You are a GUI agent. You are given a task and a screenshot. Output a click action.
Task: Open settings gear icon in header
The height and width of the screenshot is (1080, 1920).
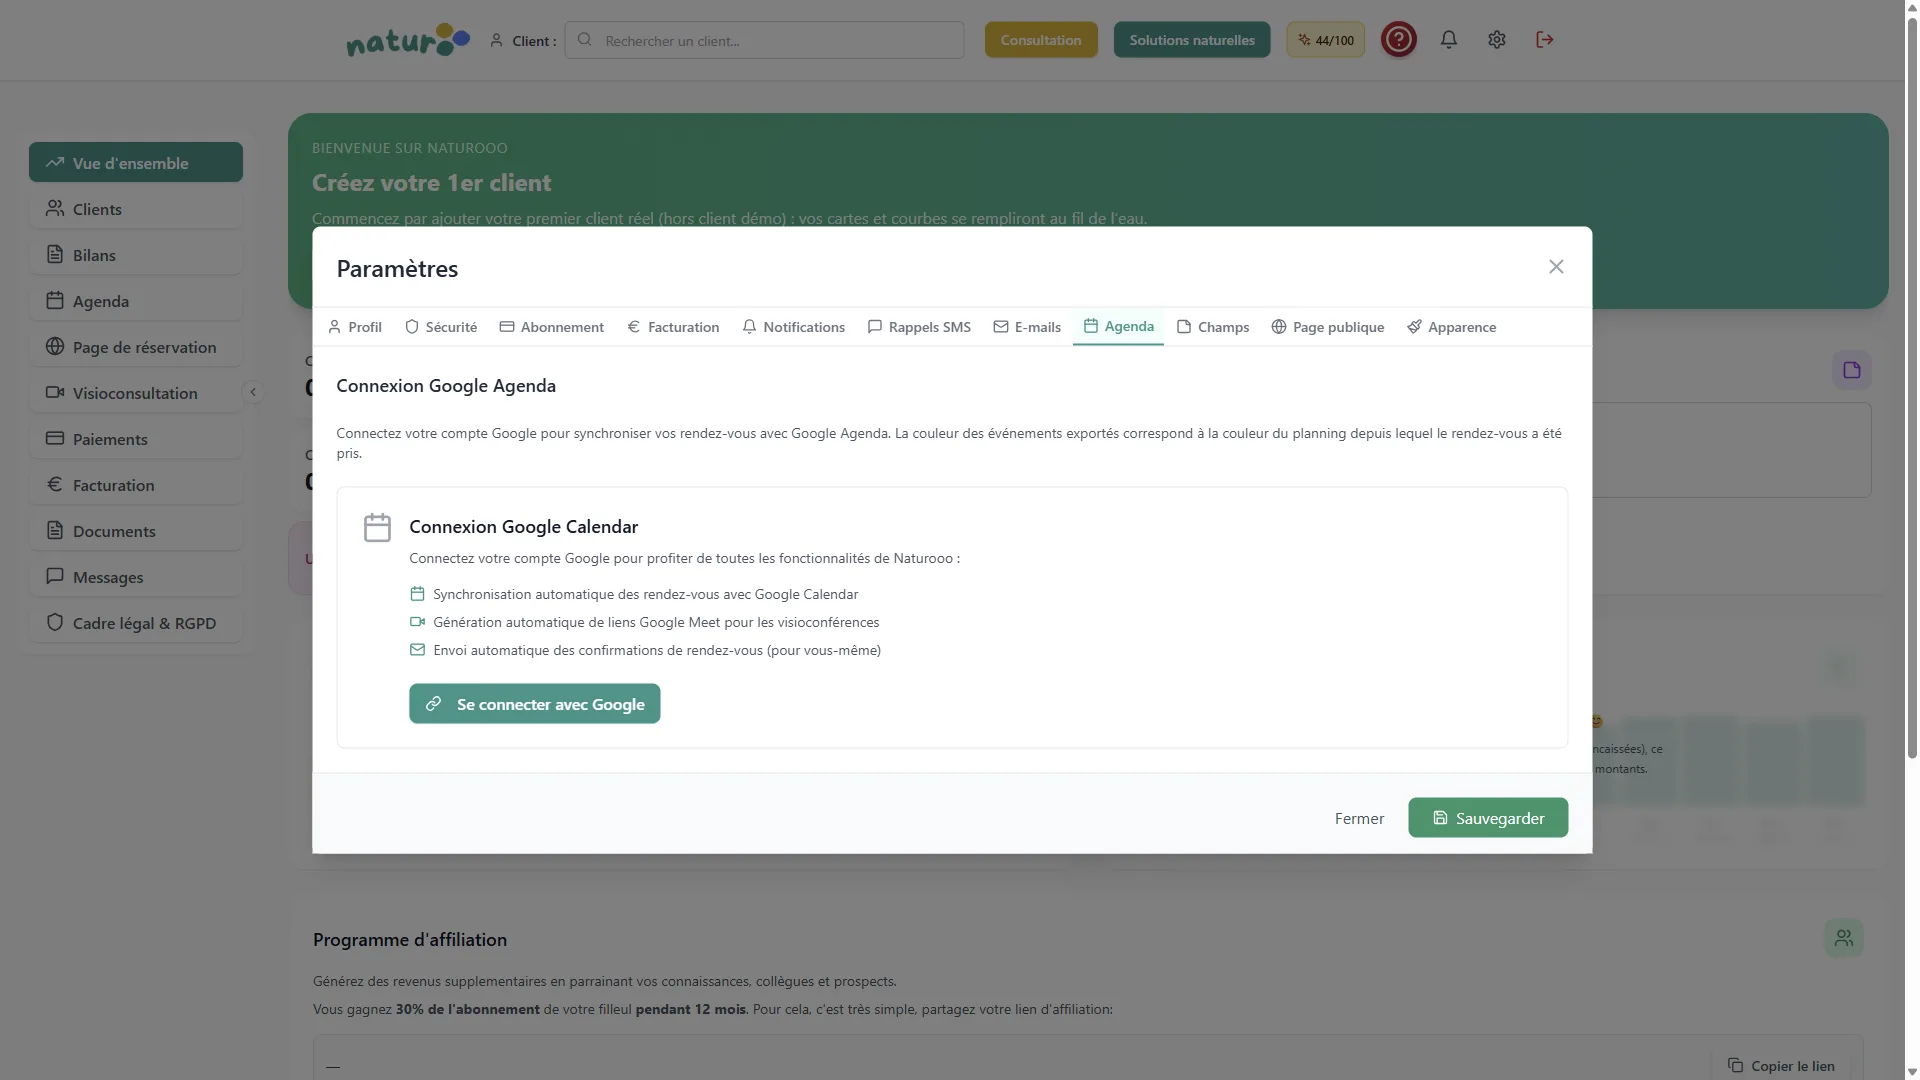pyautogui.click(x=1496, y=40)
